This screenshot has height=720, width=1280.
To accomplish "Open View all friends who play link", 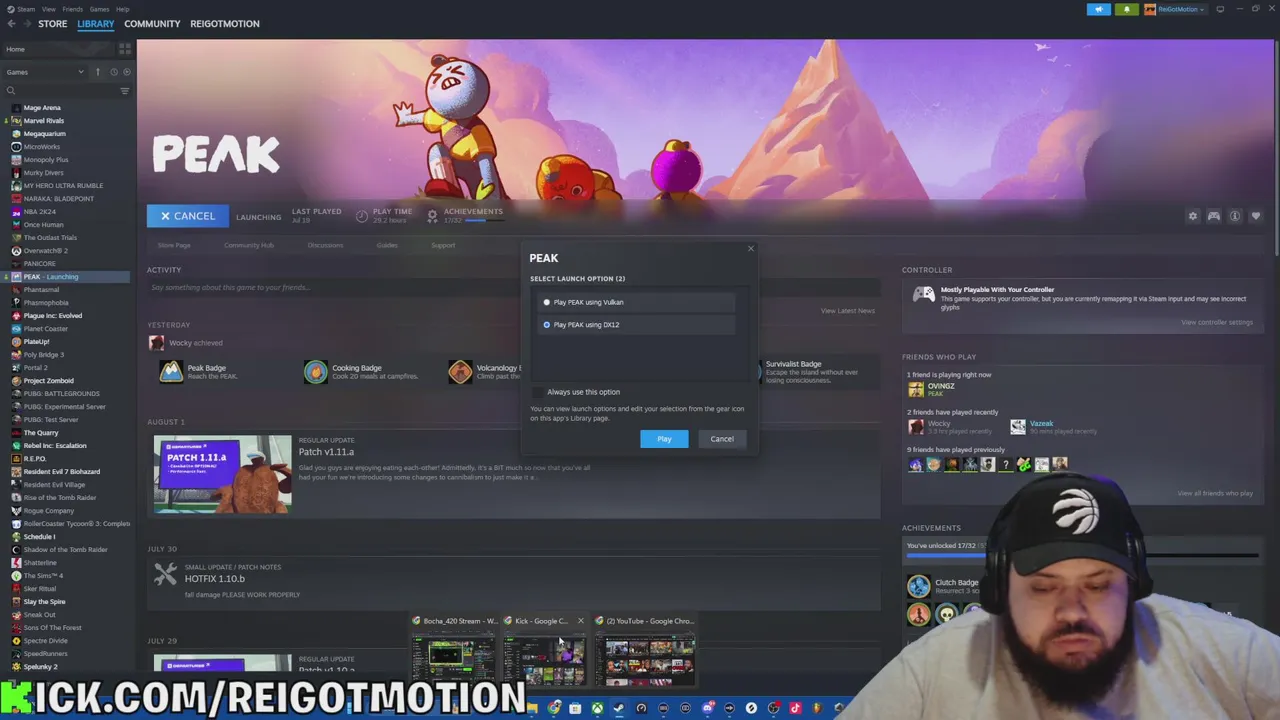I will (x=1214, y=493).
